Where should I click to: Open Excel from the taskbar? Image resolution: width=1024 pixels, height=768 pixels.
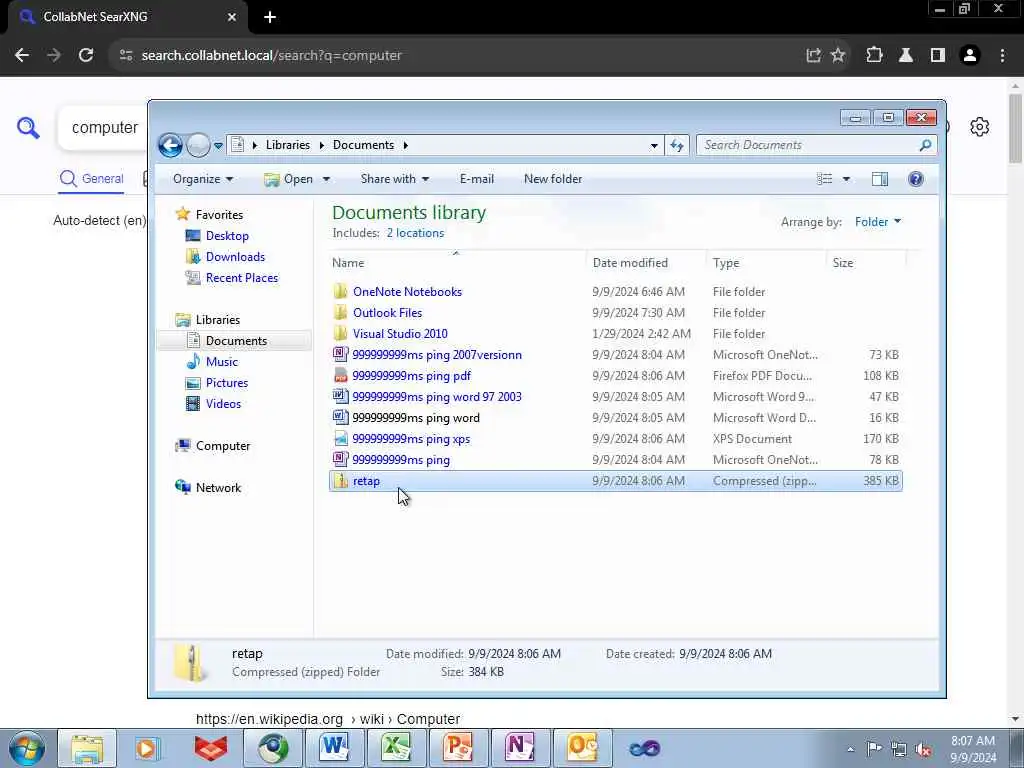[x=396, y=748]
